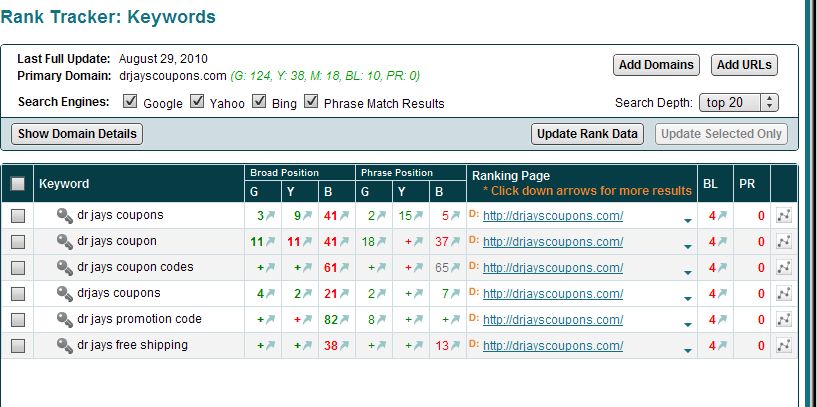Uncheck the Google search engine checkbox
This screenshot has height=407, width=817.
tap(130, 101)
